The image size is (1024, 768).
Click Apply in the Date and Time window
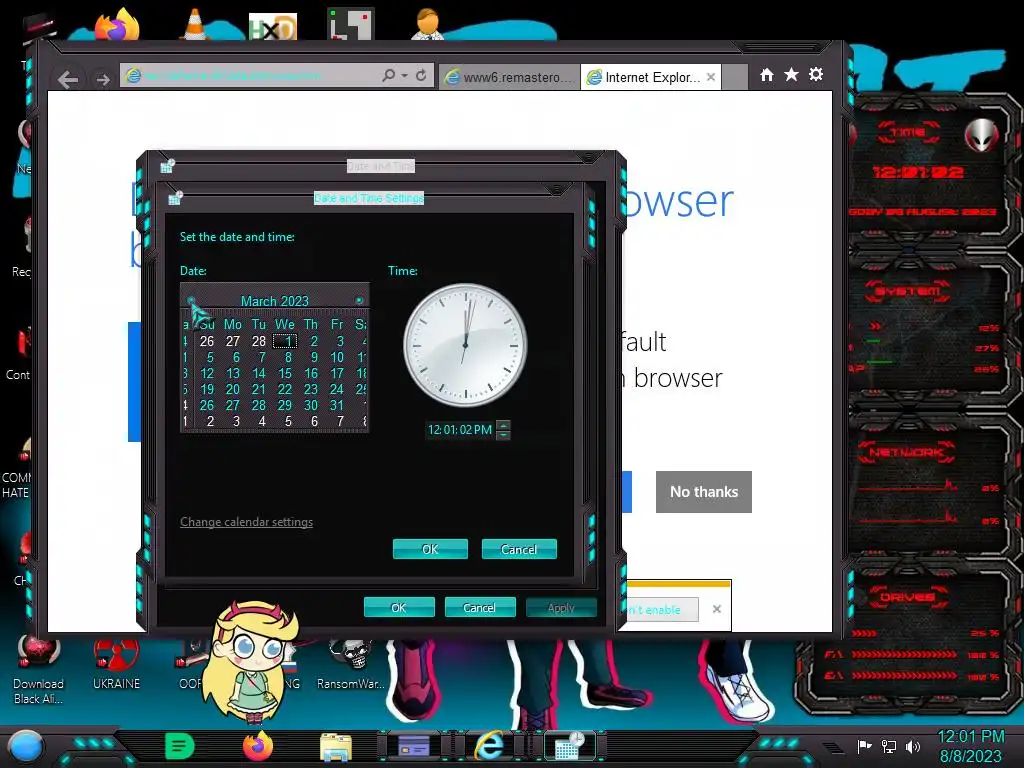pos(561,607)
